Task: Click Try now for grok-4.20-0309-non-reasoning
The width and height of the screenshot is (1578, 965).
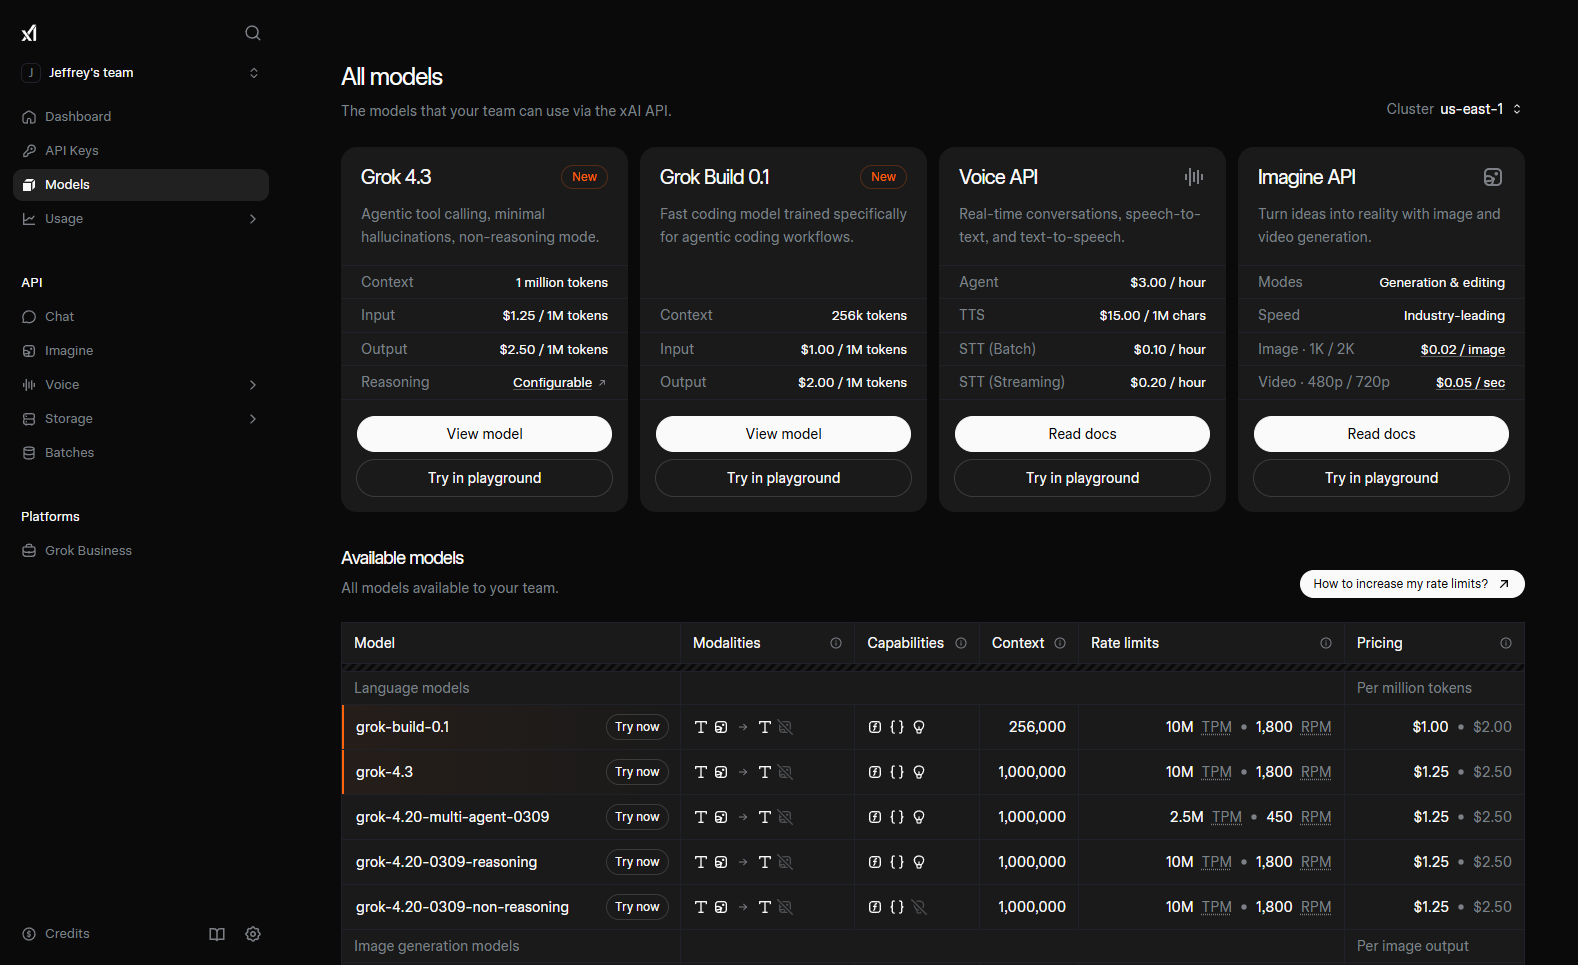Action: click(x=637, y=907)
